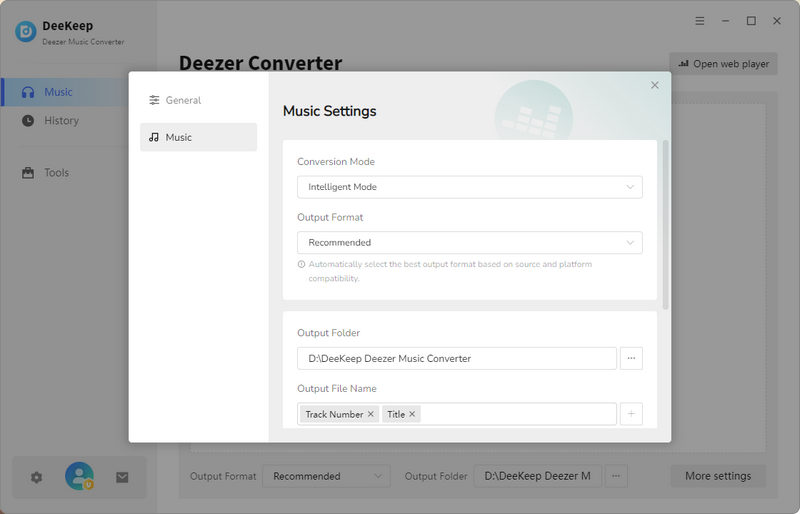Click the Track Number tag label
This screenshot has width=800, height=514.
334,414
